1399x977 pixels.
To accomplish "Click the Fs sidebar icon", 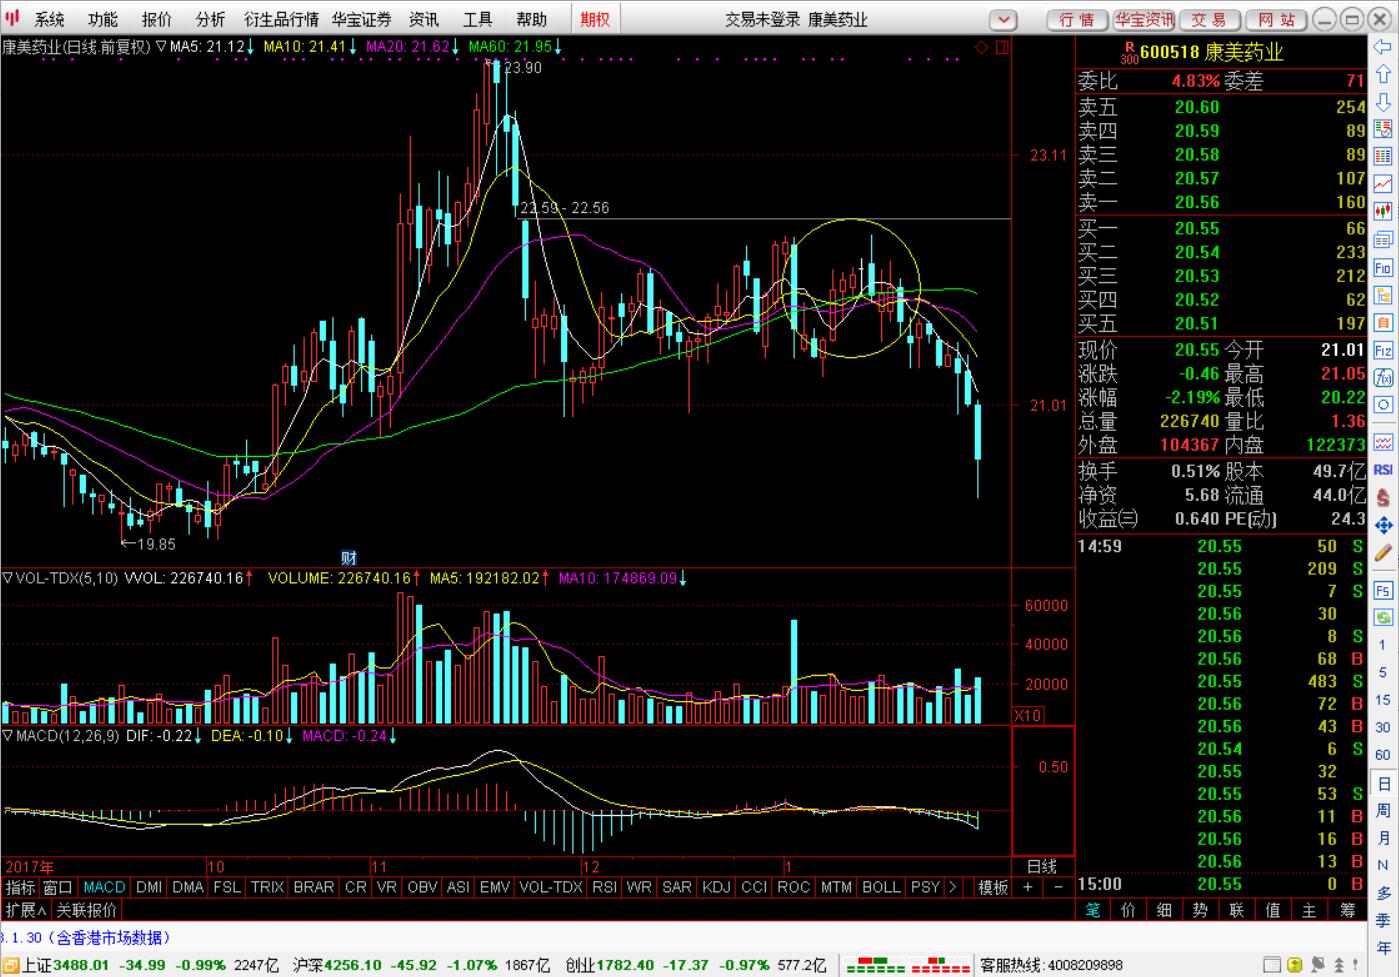I will click(x=1383, y=589).
